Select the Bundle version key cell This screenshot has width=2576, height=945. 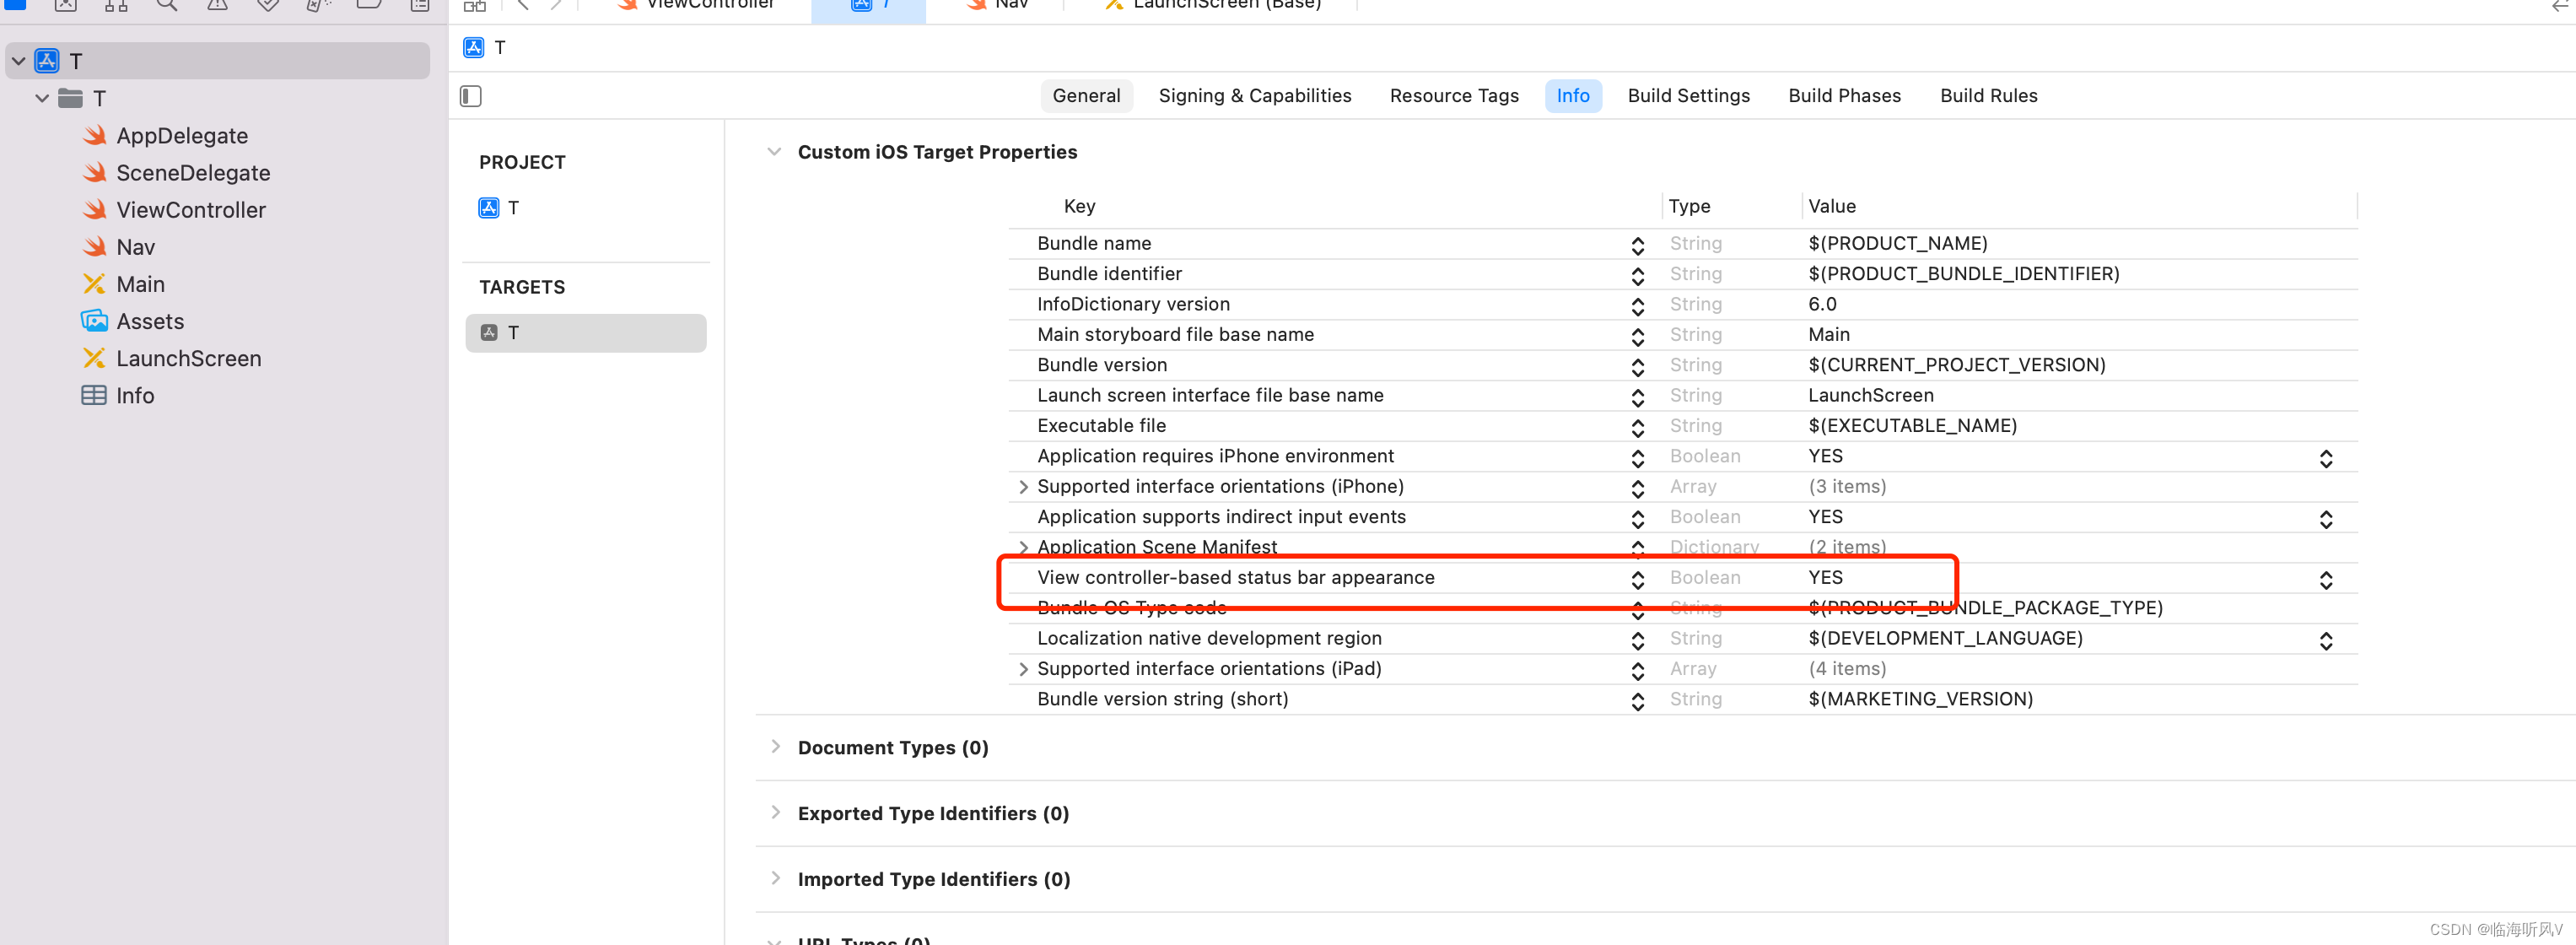tap(1102, 365)
